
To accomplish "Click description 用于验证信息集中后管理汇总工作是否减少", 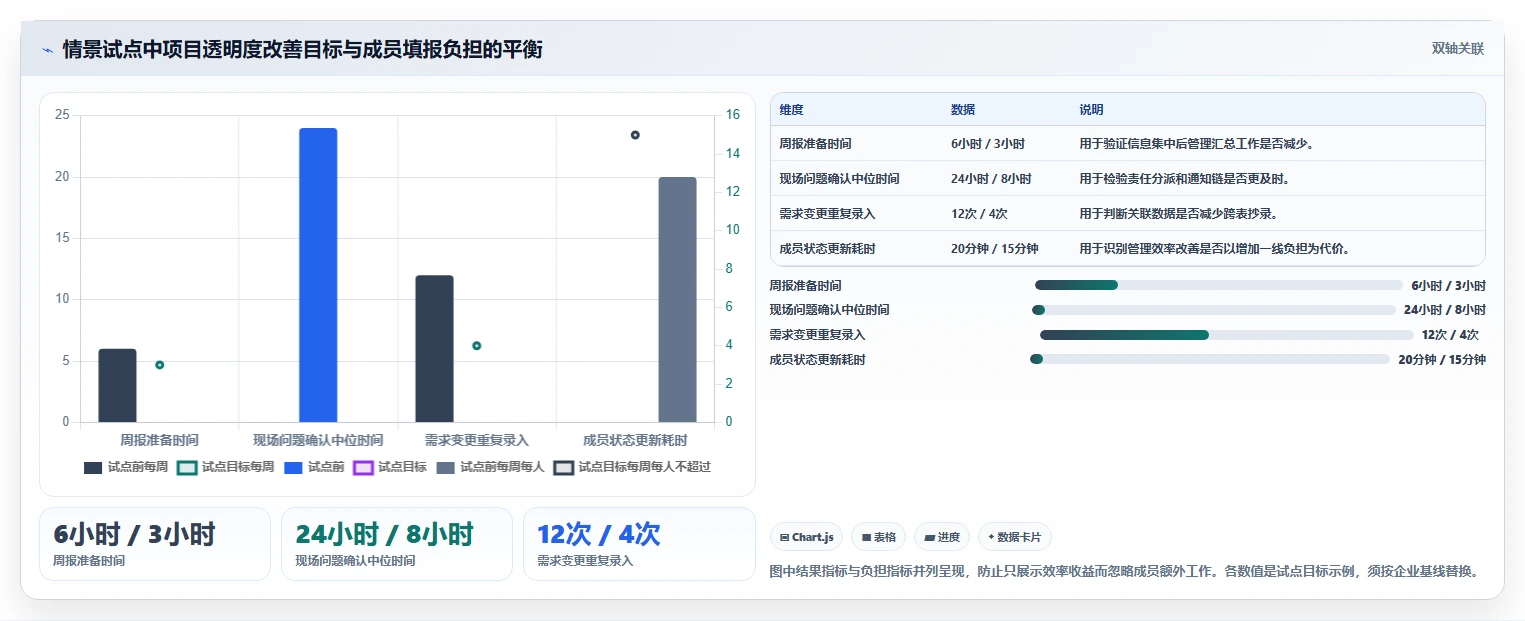I will pyautogui.click(x=1196, y=144).
